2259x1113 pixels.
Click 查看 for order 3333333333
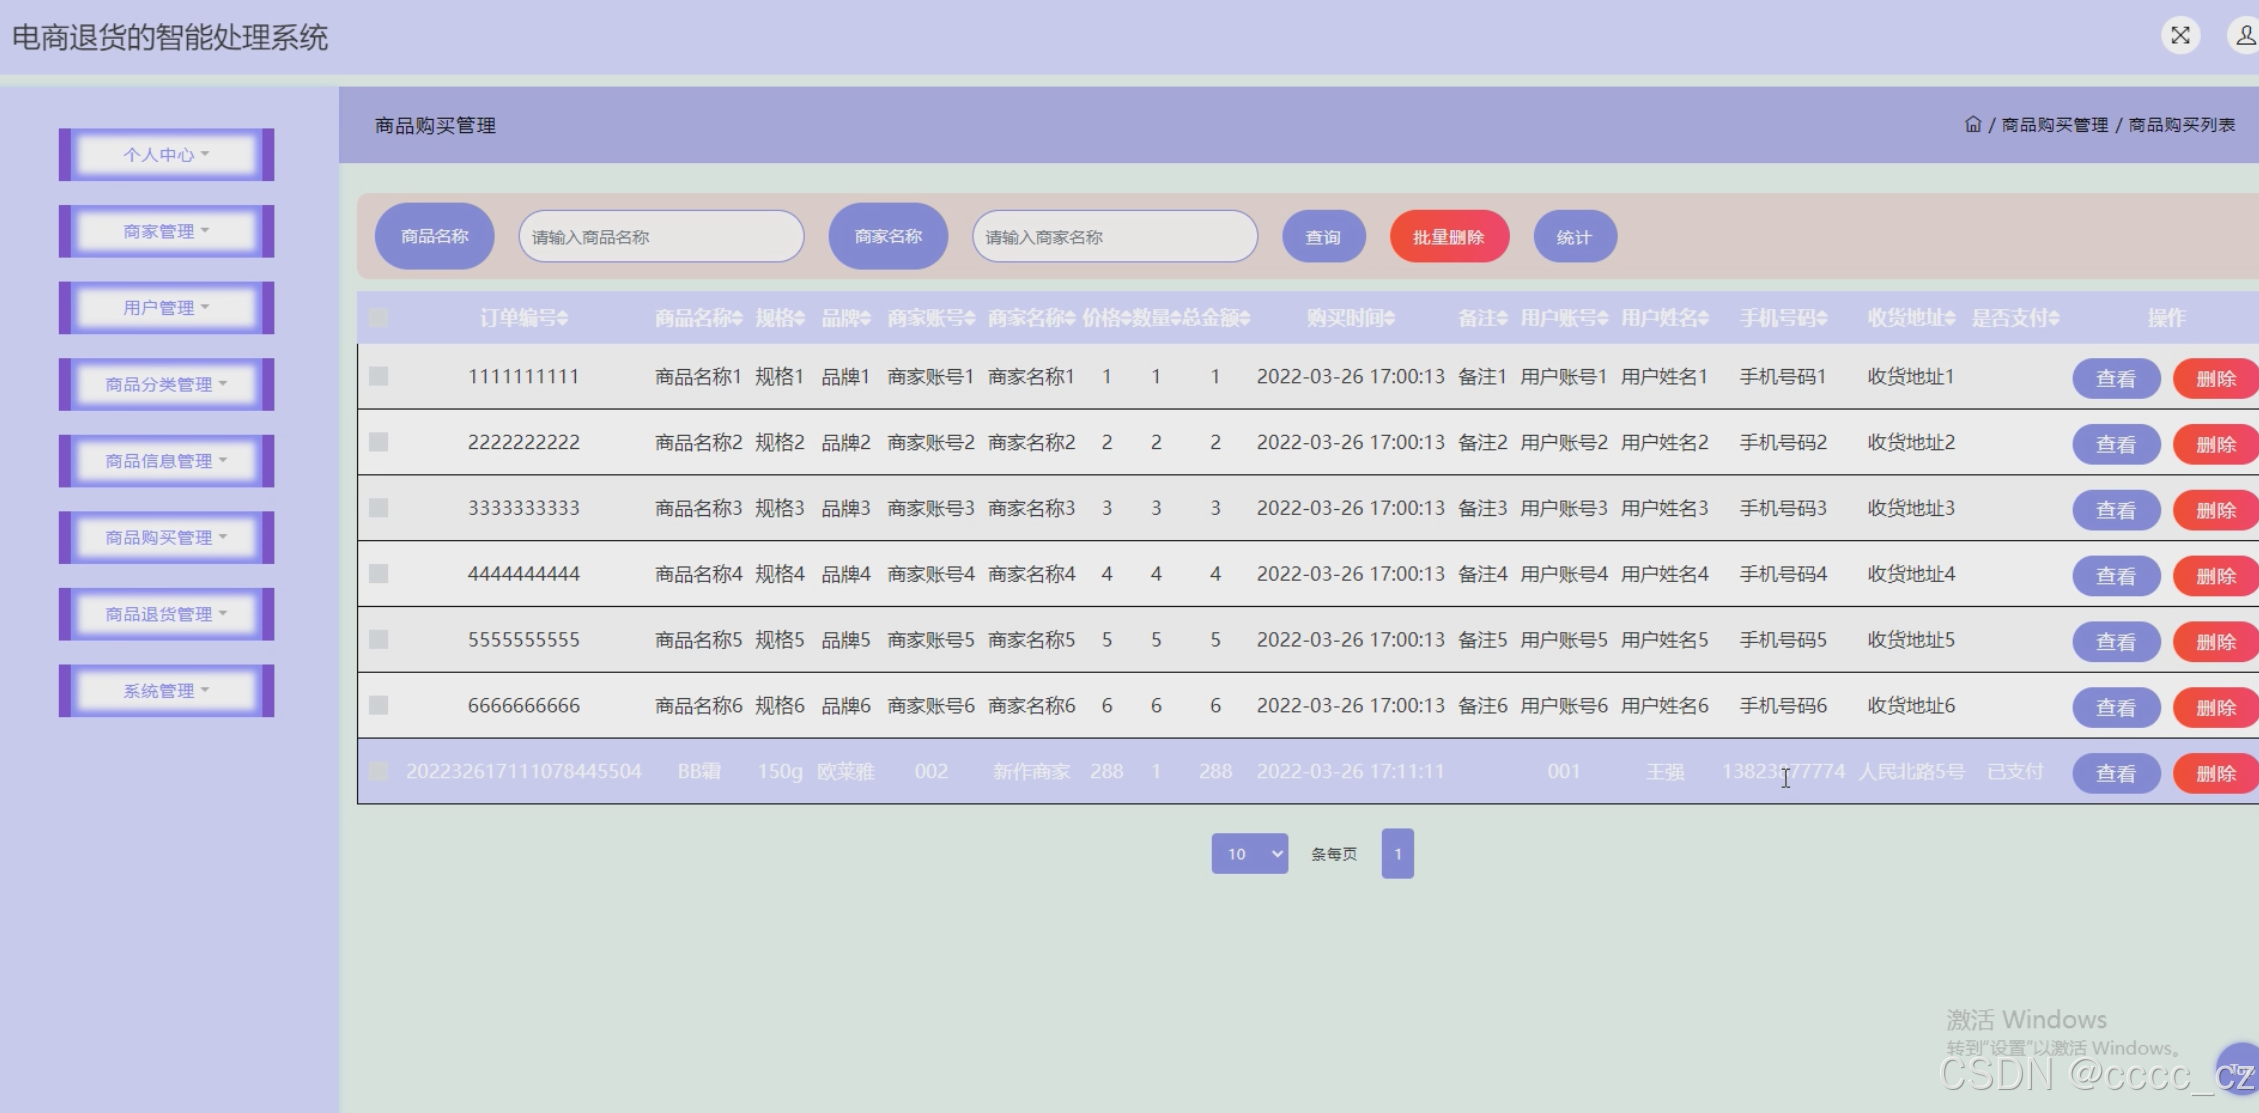click(x=2115, y=510)
